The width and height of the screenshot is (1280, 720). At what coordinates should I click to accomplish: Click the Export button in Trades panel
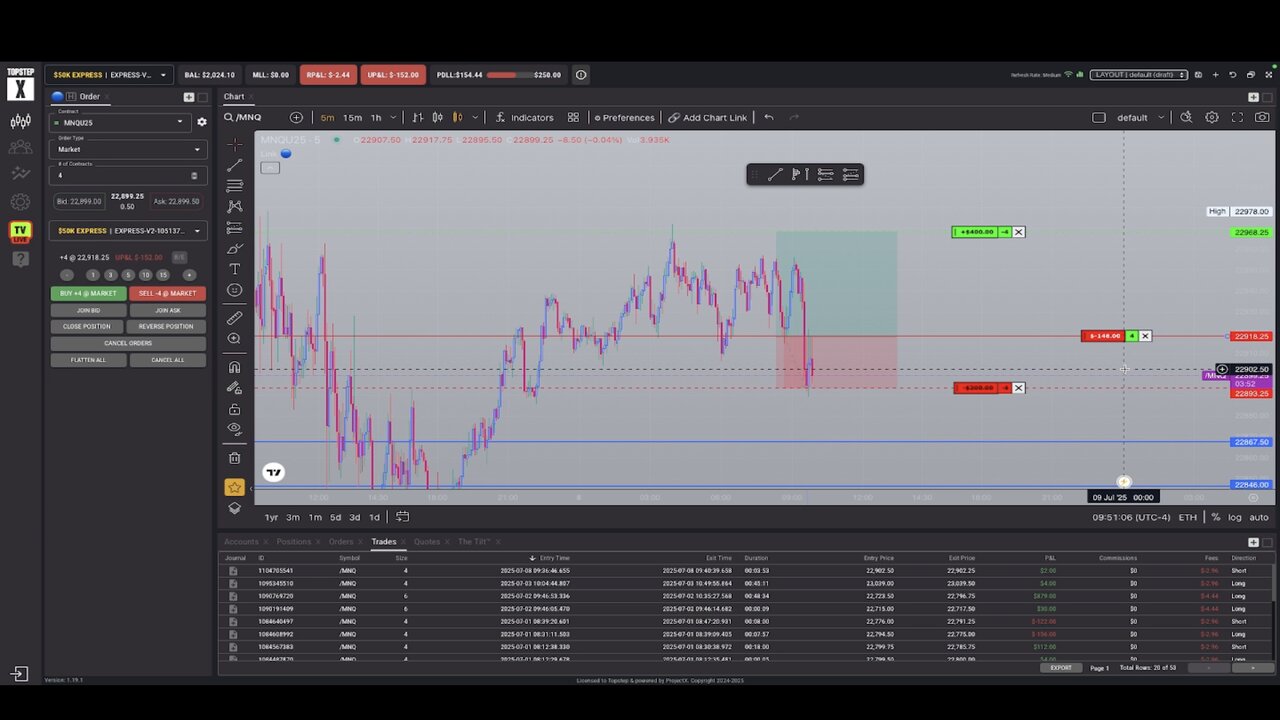coord(1061,667)
